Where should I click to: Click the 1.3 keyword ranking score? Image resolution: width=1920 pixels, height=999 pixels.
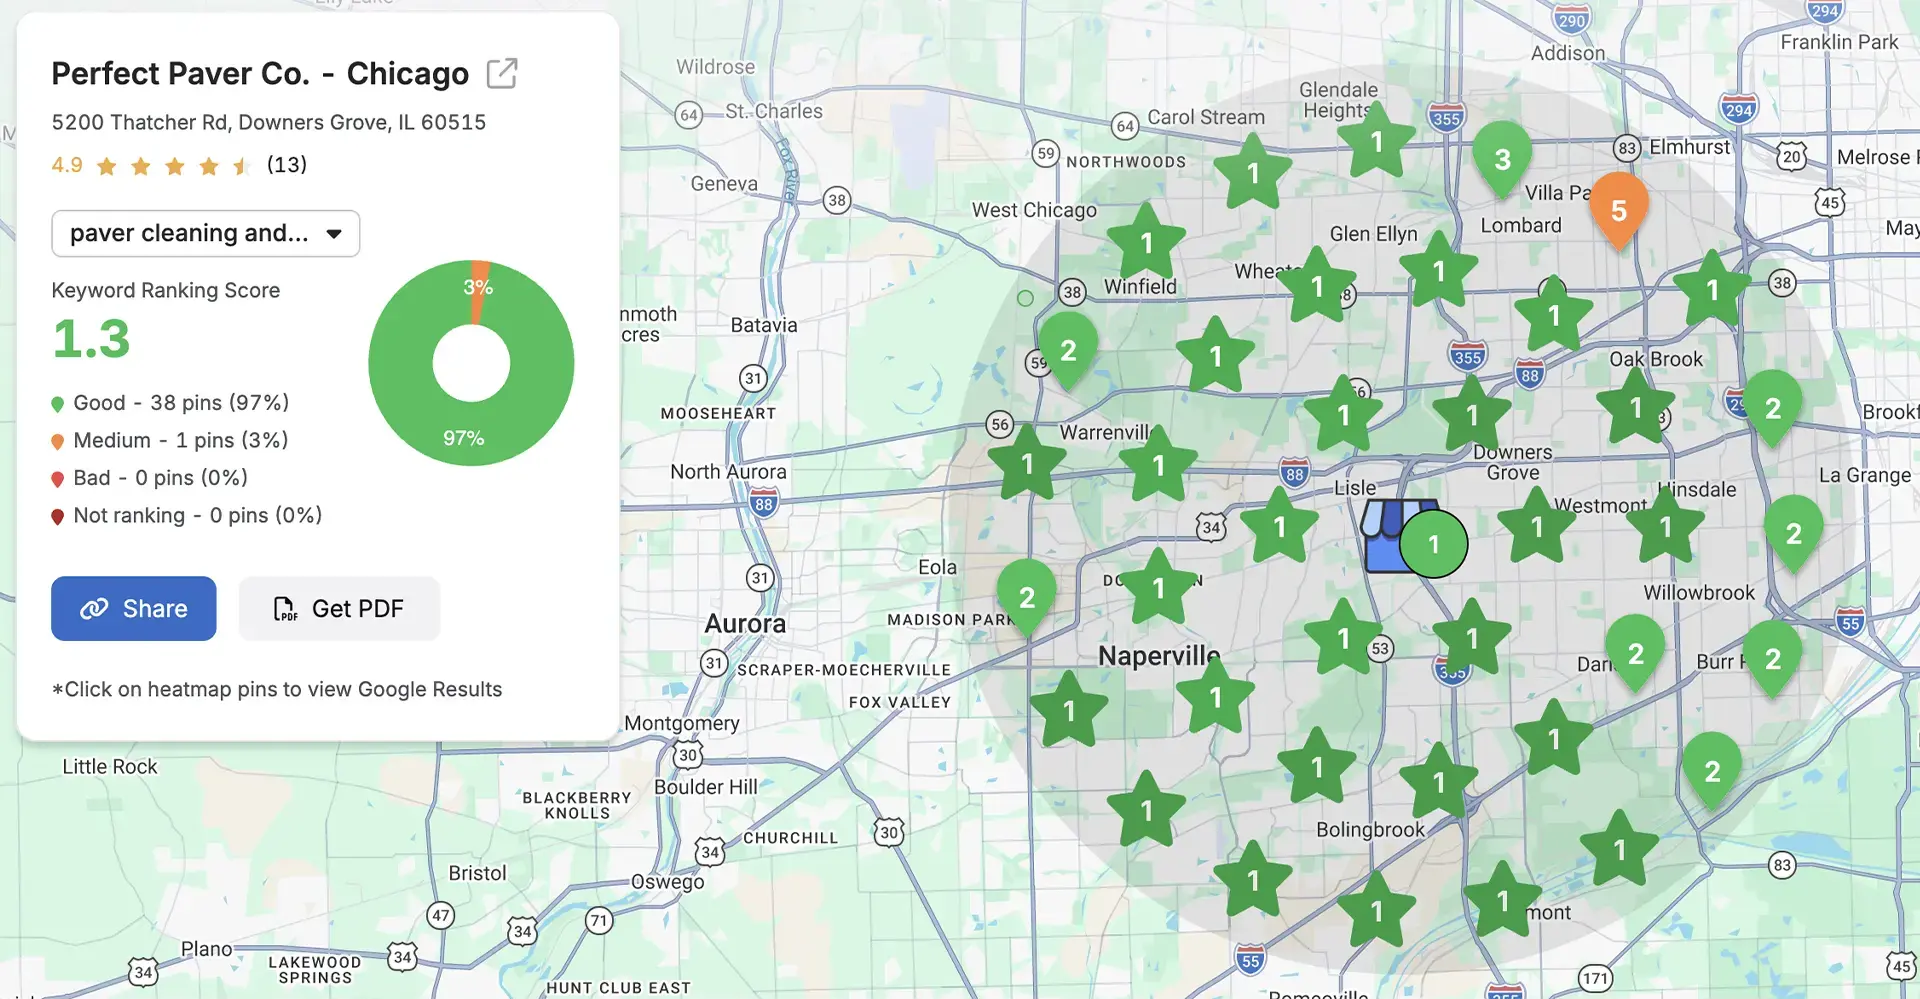click(91, 339)
